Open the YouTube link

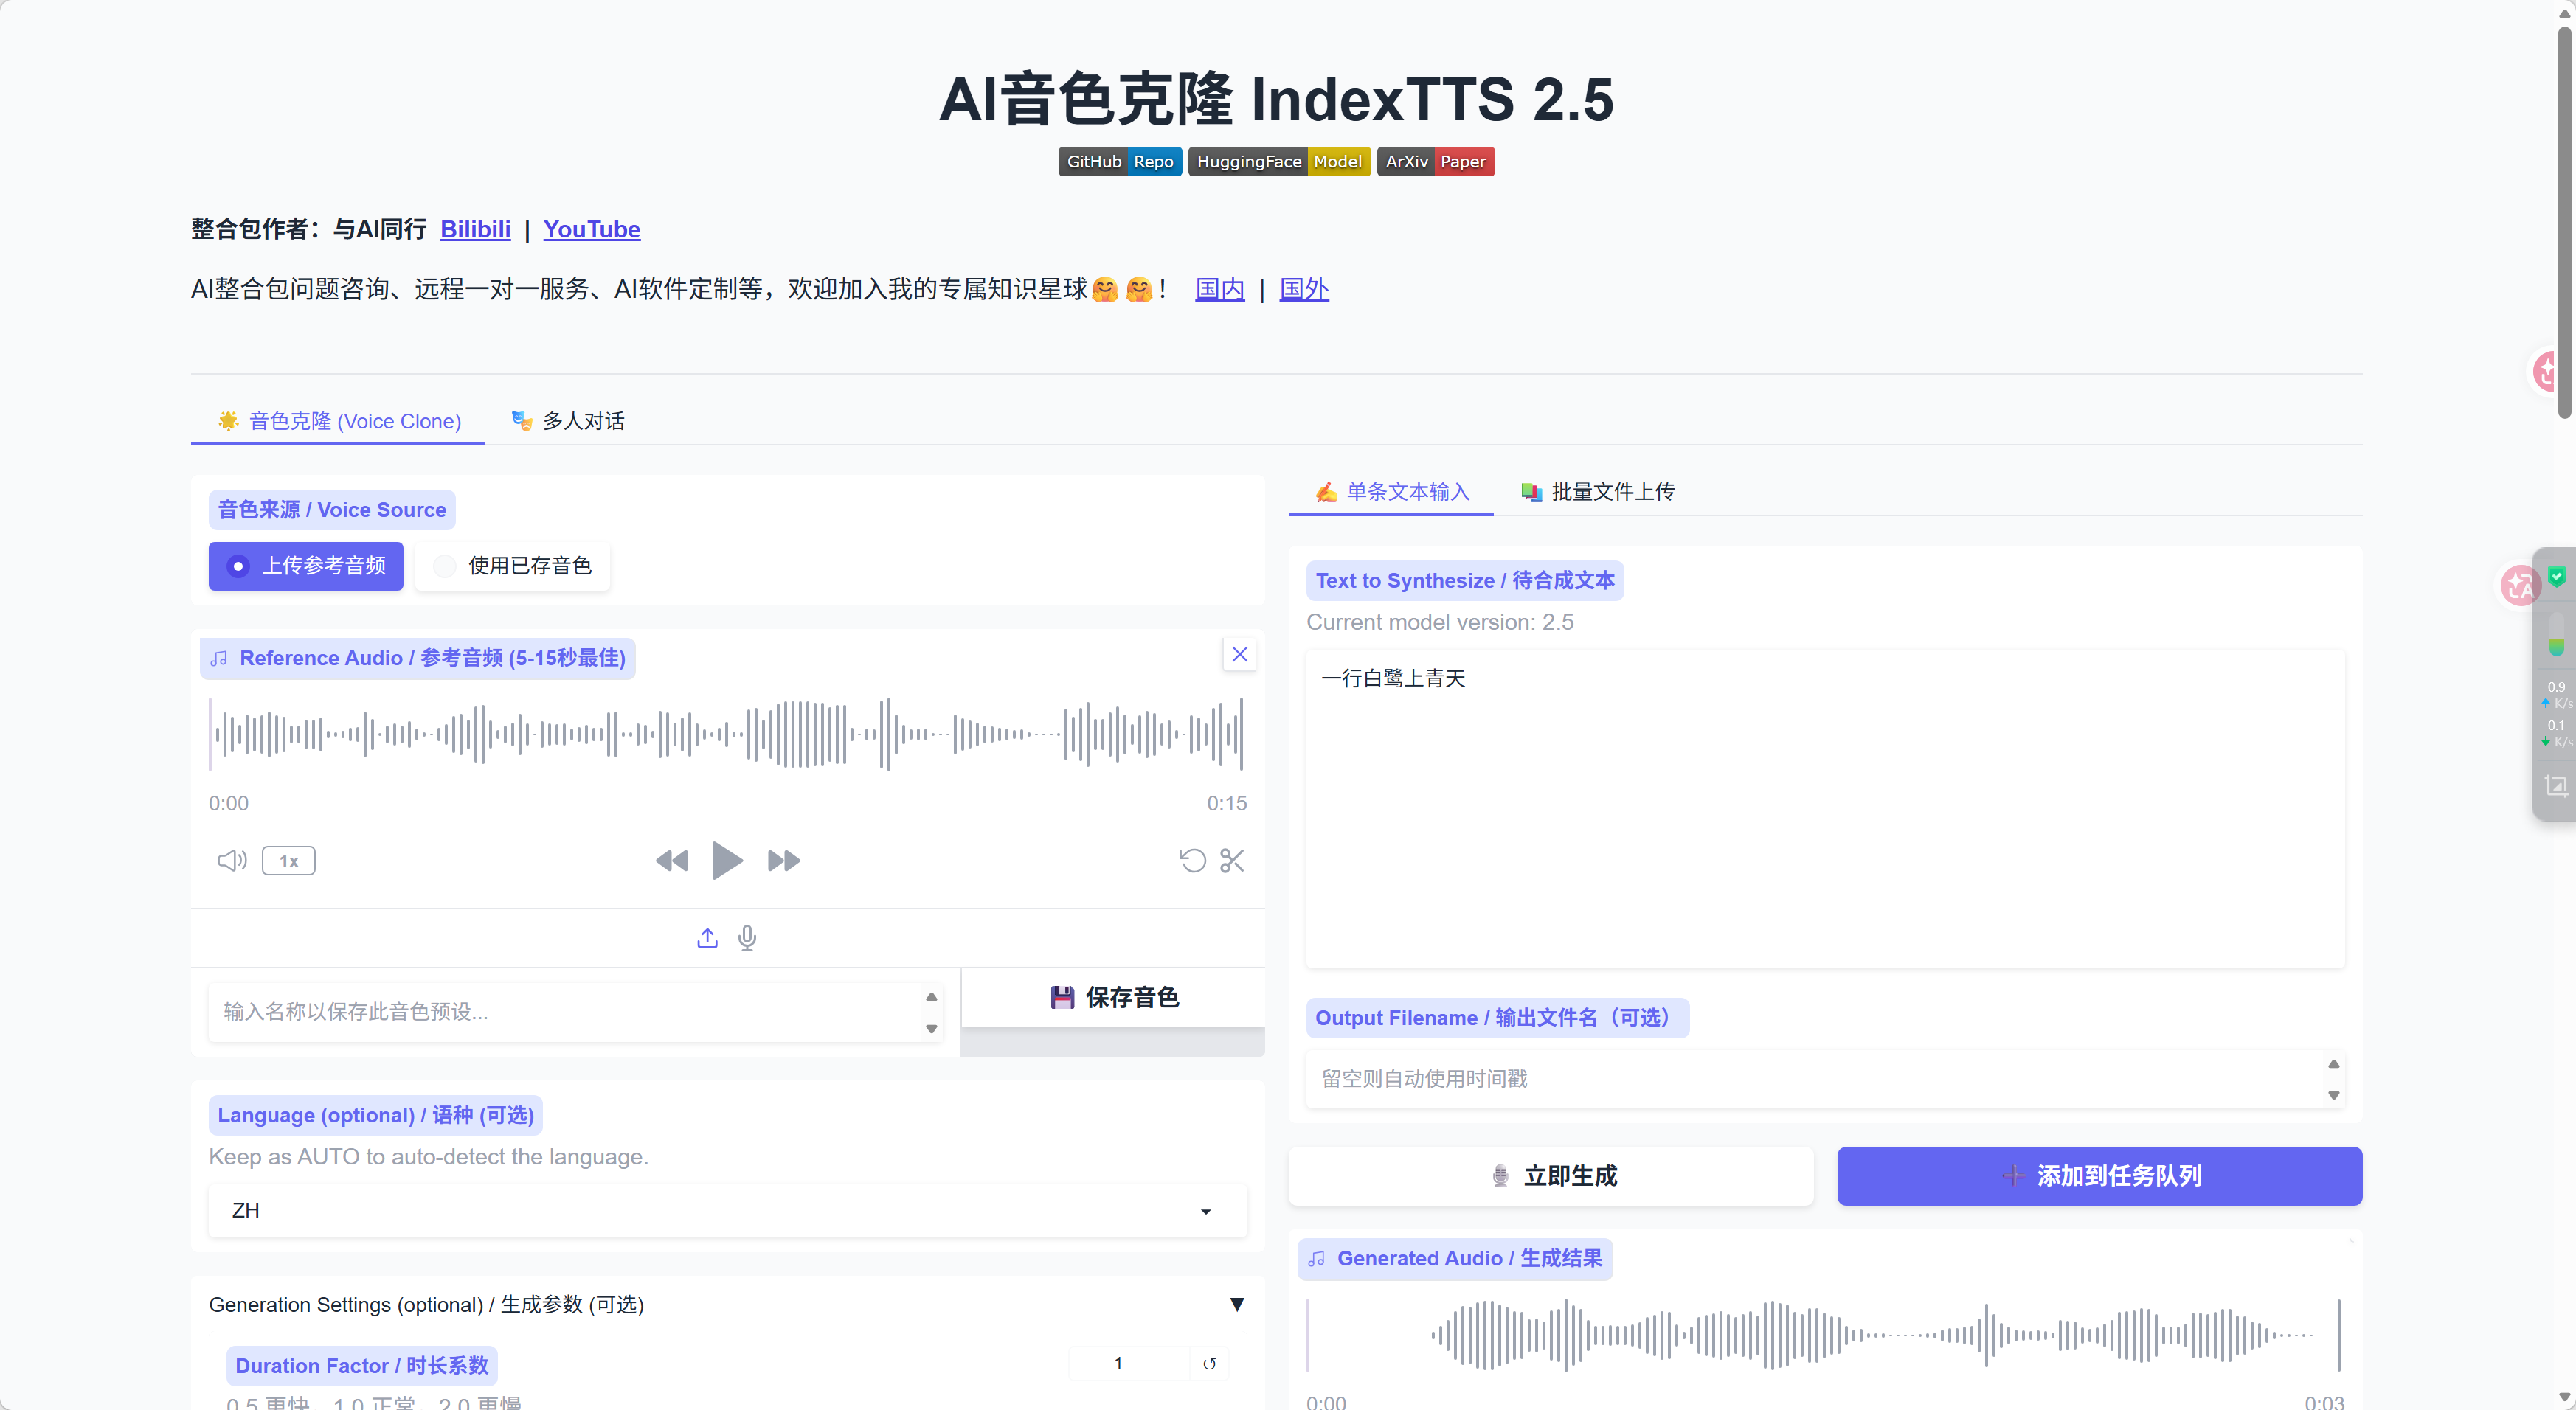click(x=592, y=229)
